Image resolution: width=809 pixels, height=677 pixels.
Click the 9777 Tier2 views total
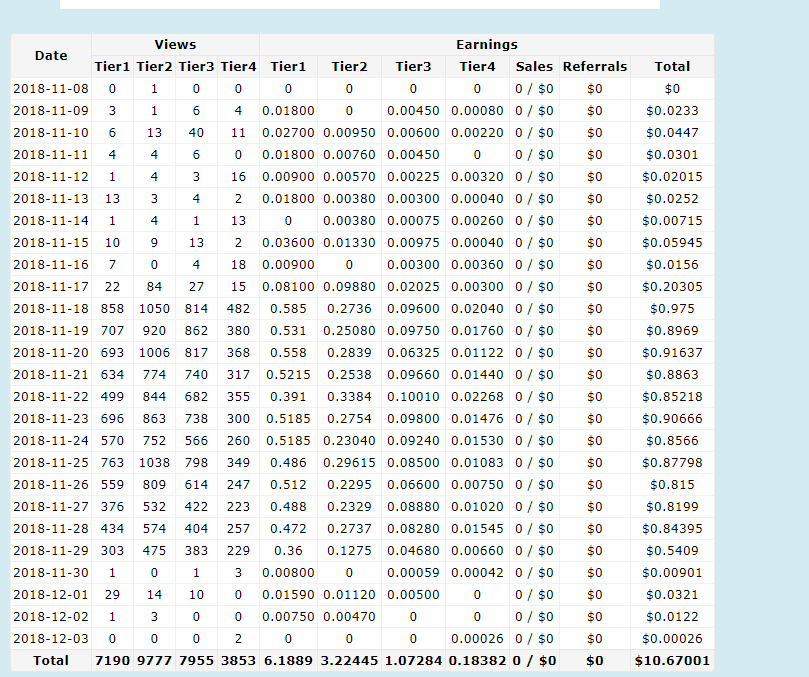154,661
